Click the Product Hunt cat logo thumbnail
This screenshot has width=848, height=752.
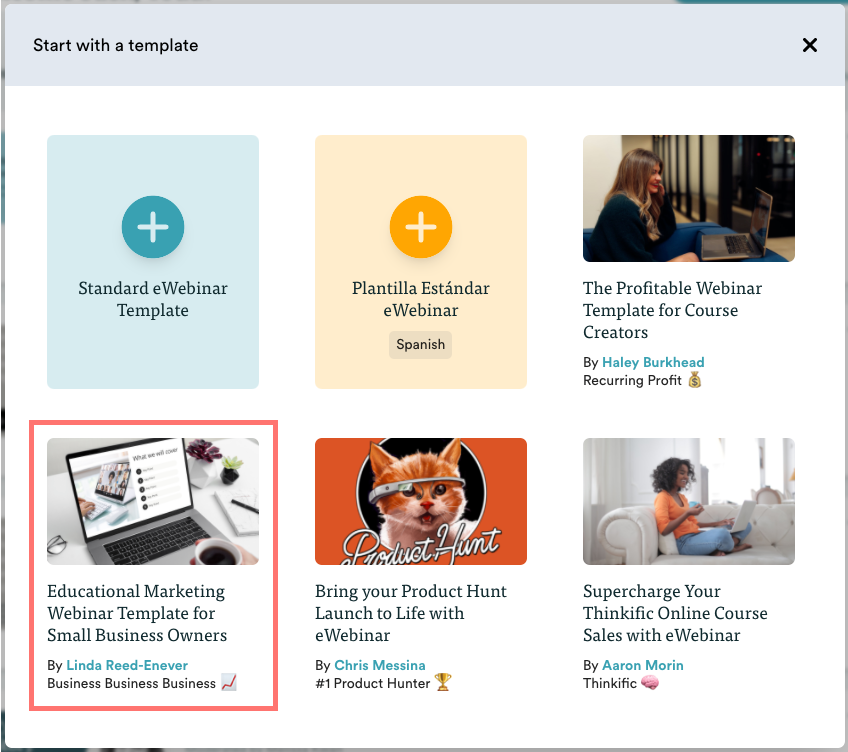pos(421,501)
